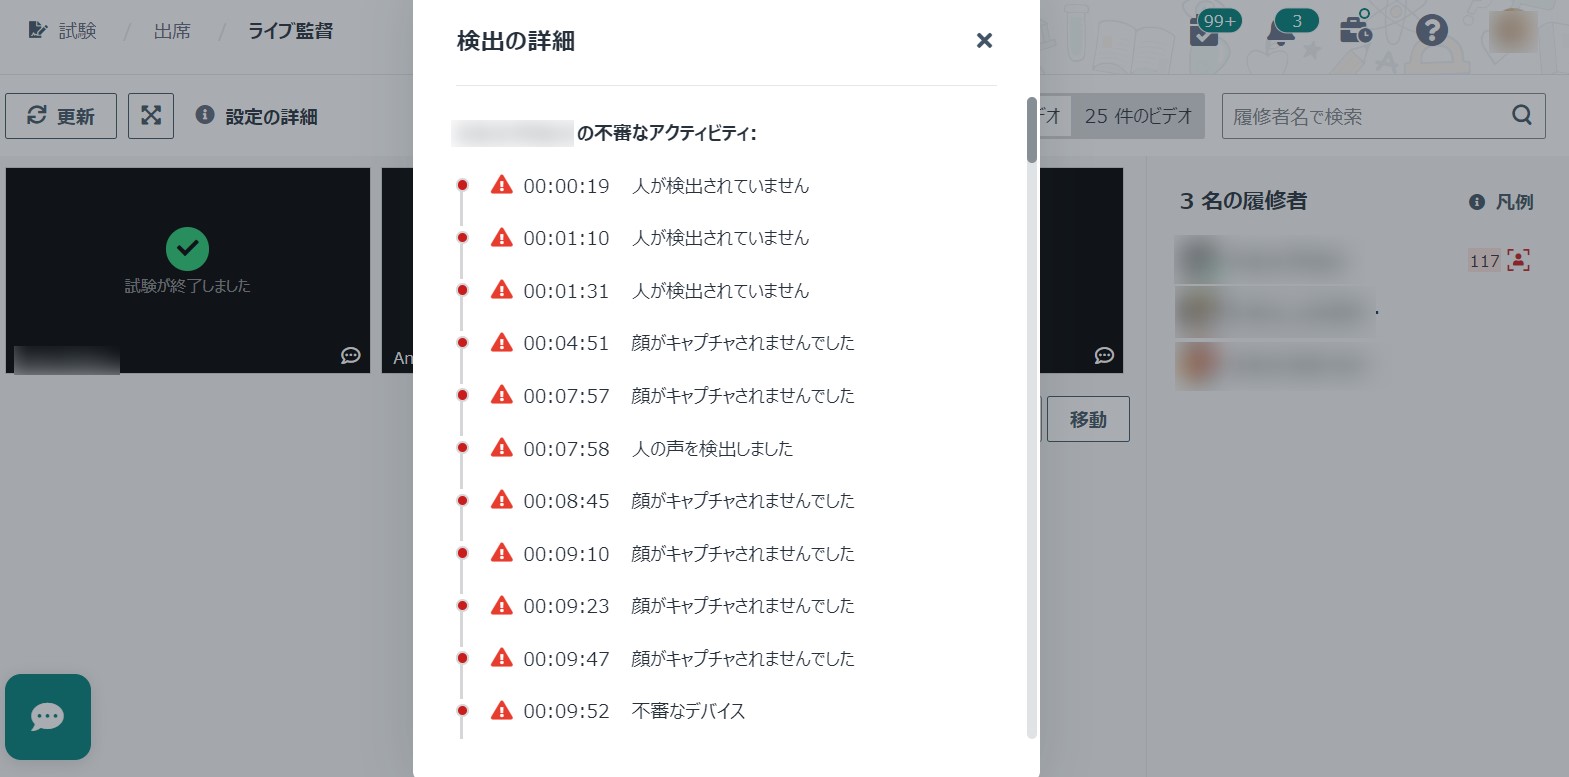The width and height of the screenshot is (1569, 777).
Task: Click warning icon at 00:04:51
Action: pyautogui.click(x=502, y=342)
